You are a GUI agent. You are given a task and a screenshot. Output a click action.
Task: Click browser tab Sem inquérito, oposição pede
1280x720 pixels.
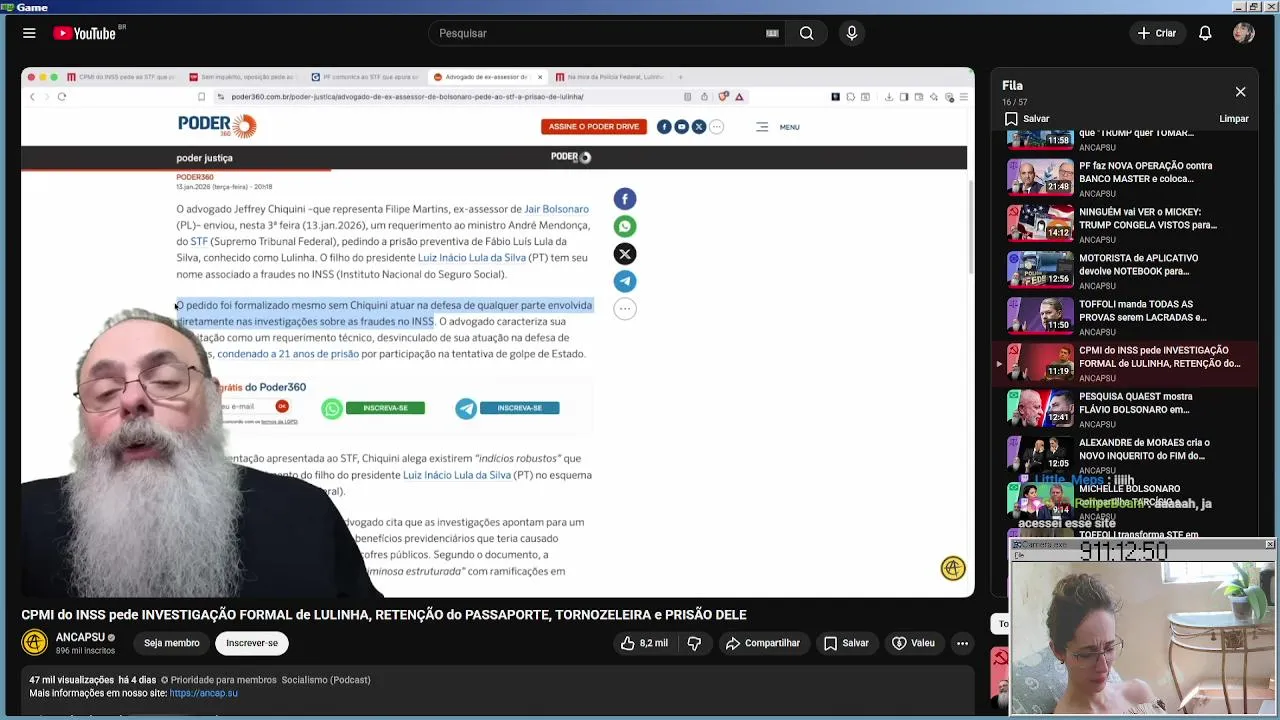click(x=242, y=77)
